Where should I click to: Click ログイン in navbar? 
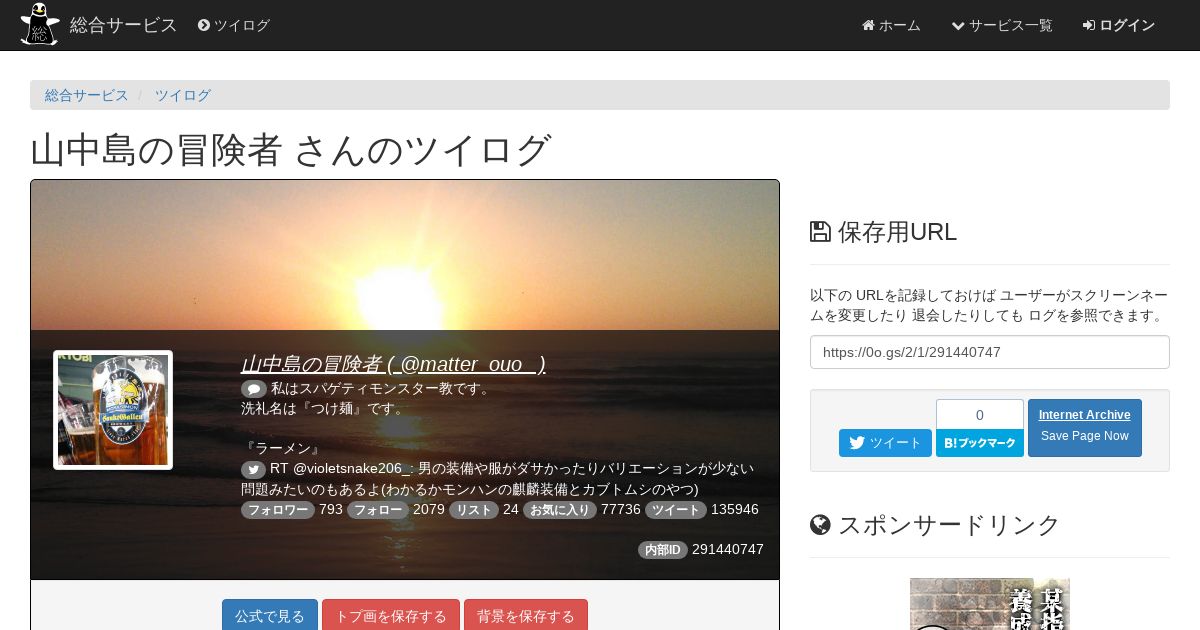[x=1119, y=25]
